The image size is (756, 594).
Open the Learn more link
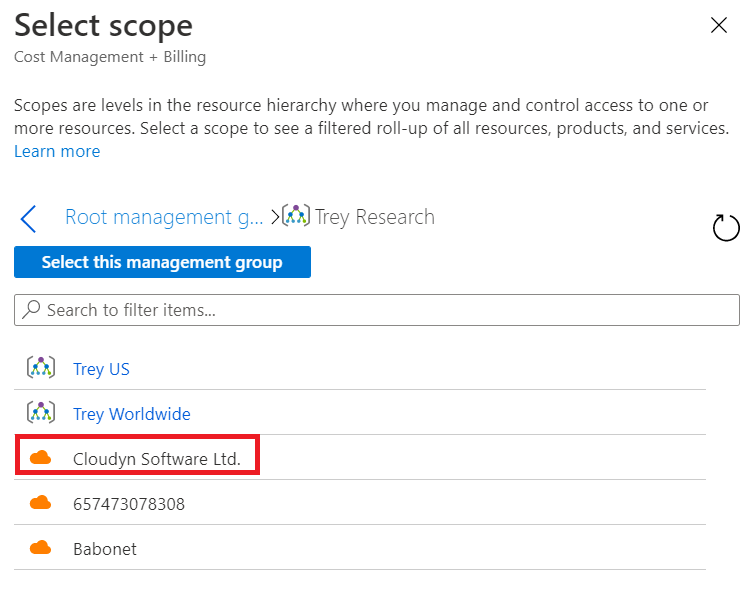57,151
